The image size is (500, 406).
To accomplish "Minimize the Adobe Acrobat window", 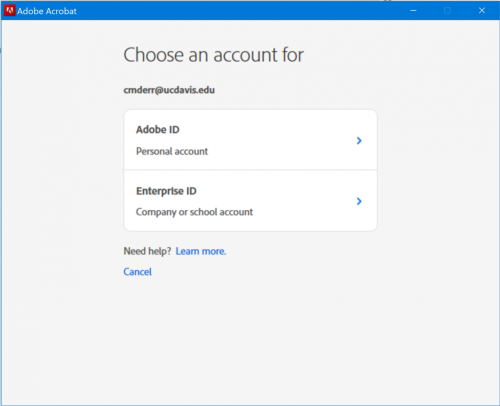I will click(x=413, y=11).
